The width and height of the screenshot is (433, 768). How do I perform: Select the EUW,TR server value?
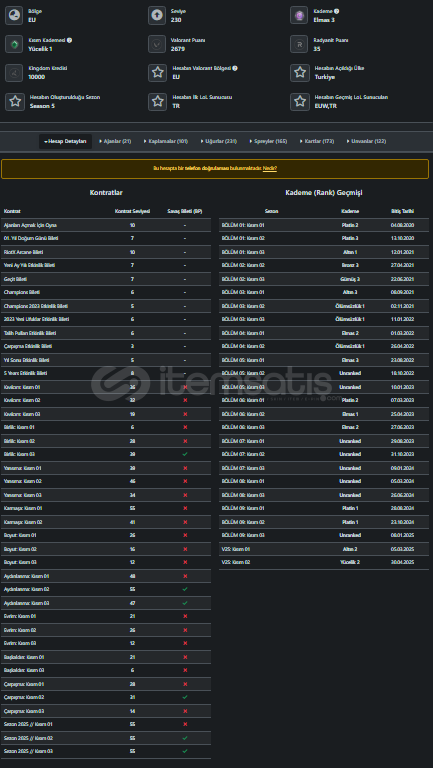tap(325, 106)
